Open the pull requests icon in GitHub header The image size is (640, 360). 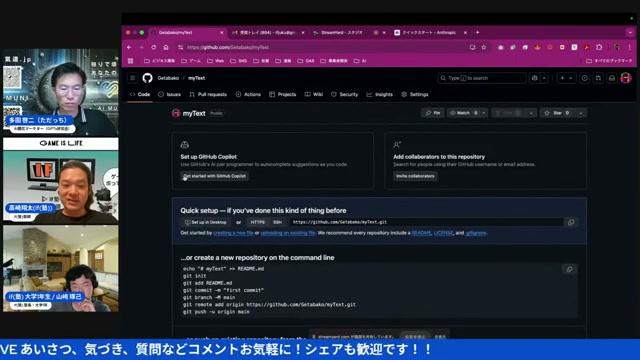coord(598,78)
